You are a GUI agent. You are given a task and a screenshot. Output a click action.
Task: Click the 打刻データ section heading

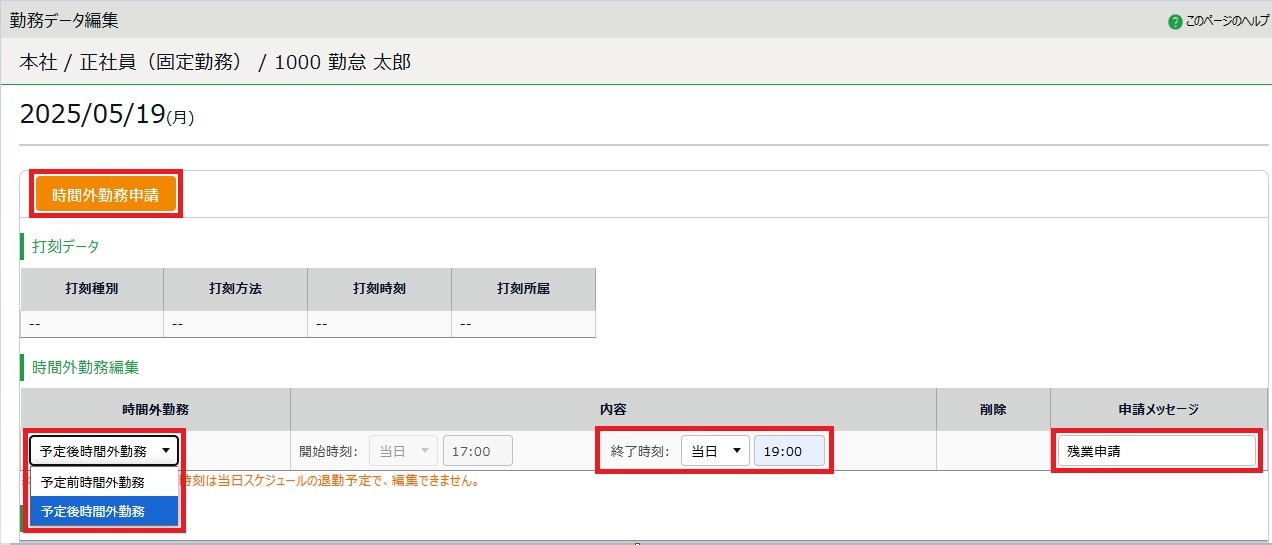(66, 246)
